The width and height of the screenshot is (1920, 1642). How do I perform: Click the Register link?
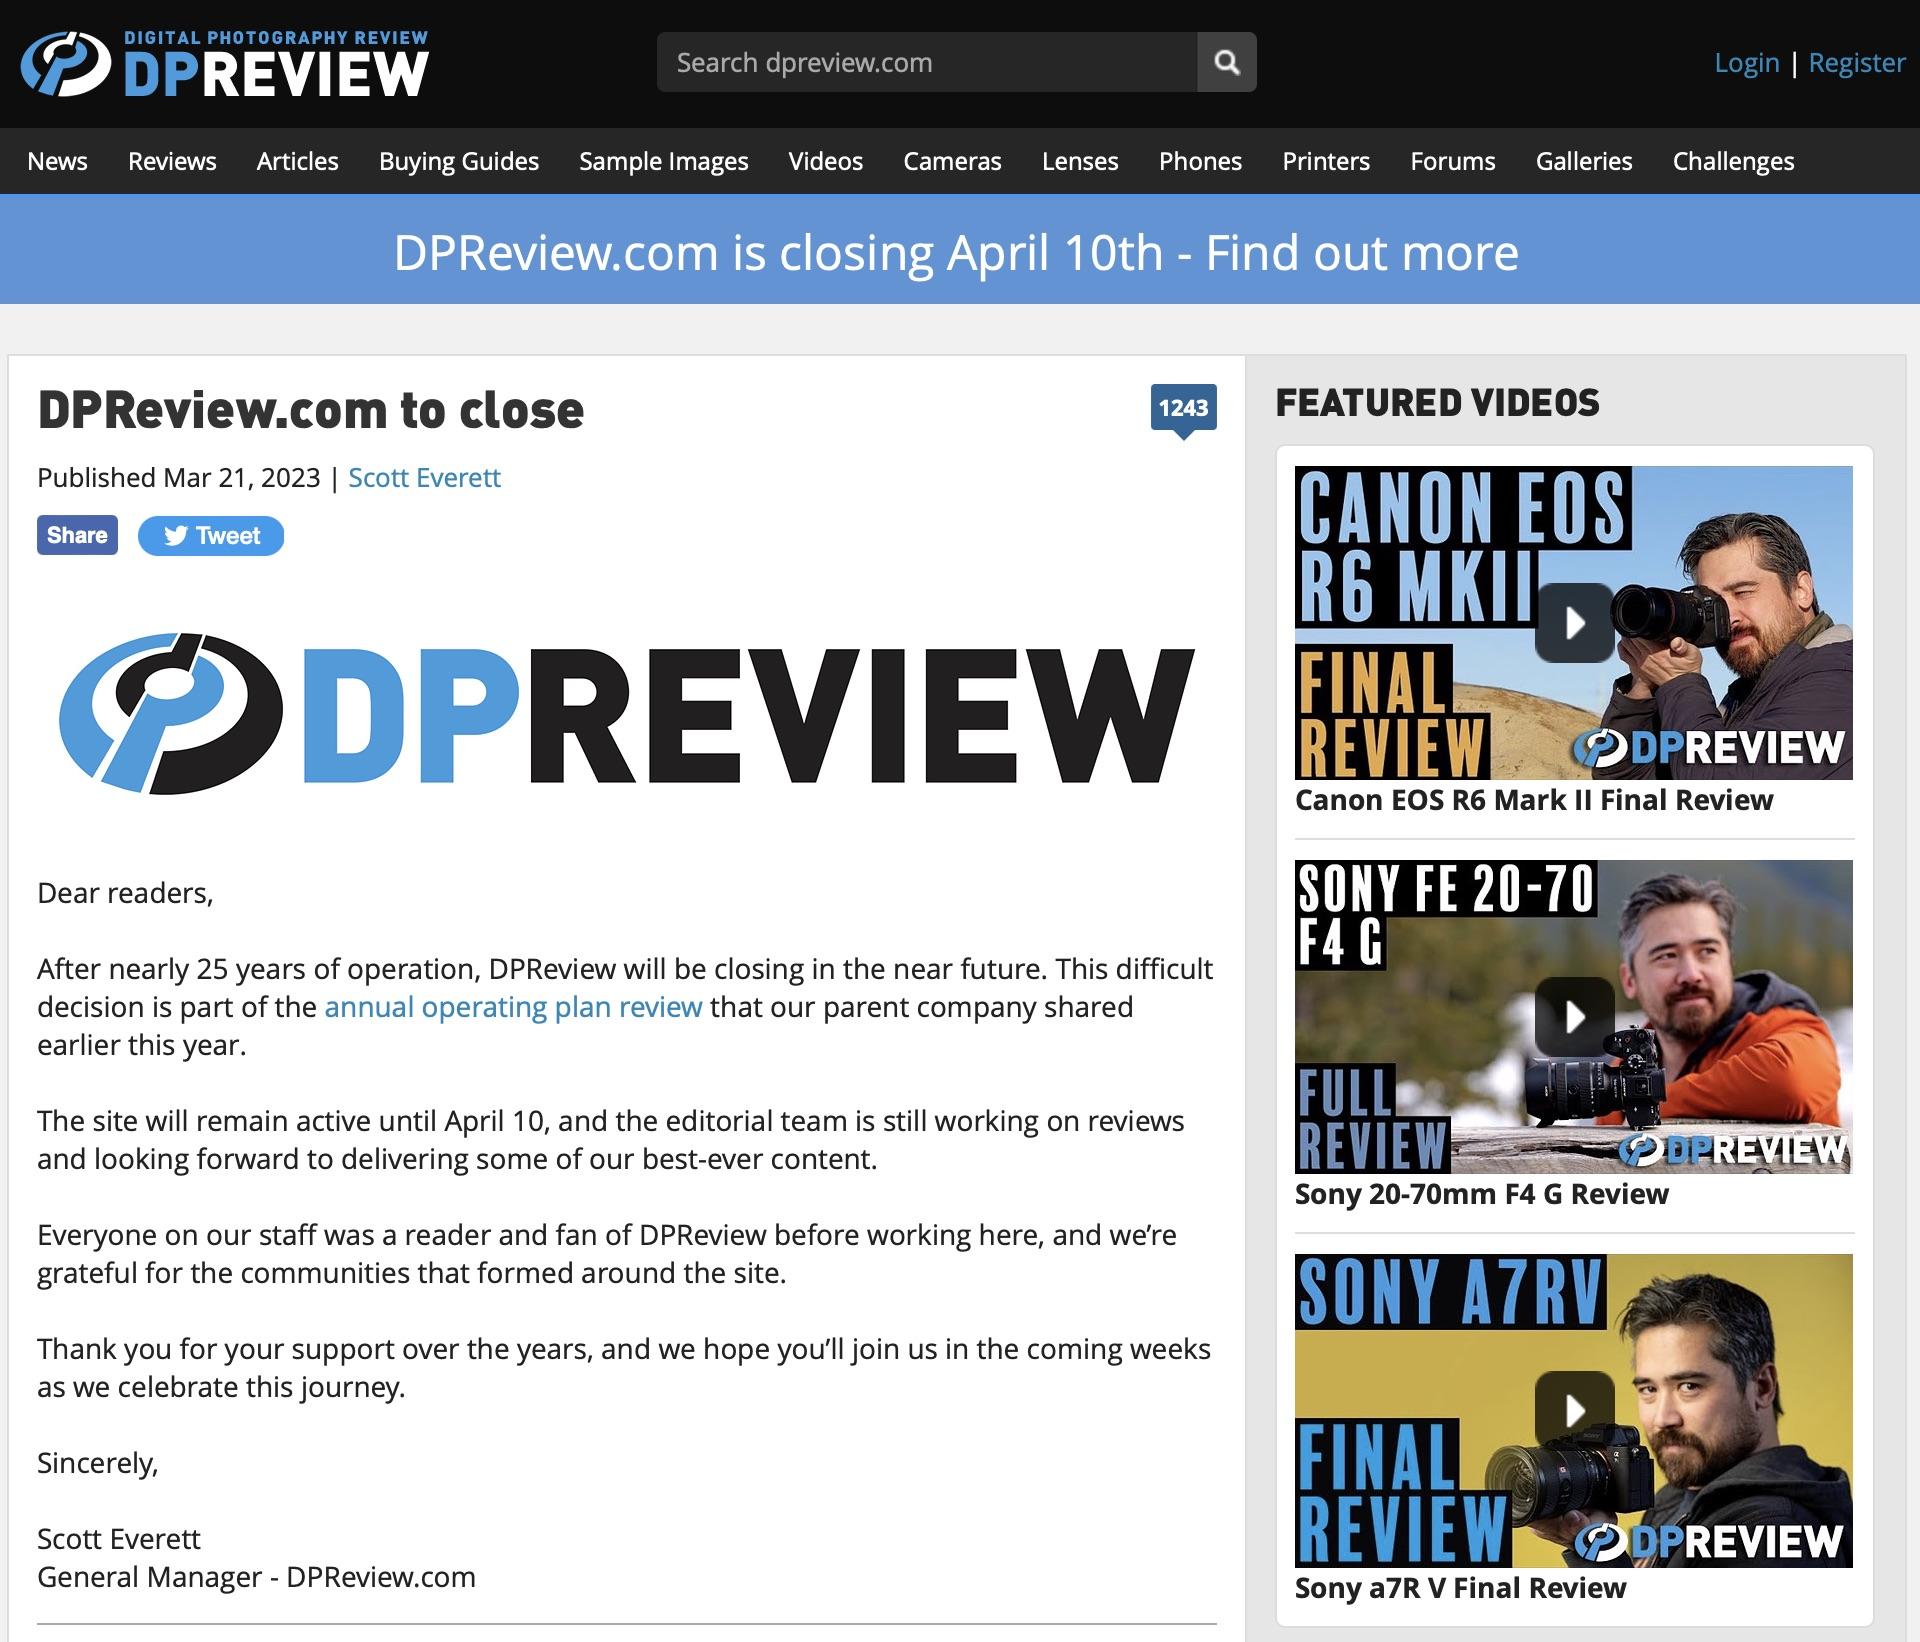point(1856,63)
